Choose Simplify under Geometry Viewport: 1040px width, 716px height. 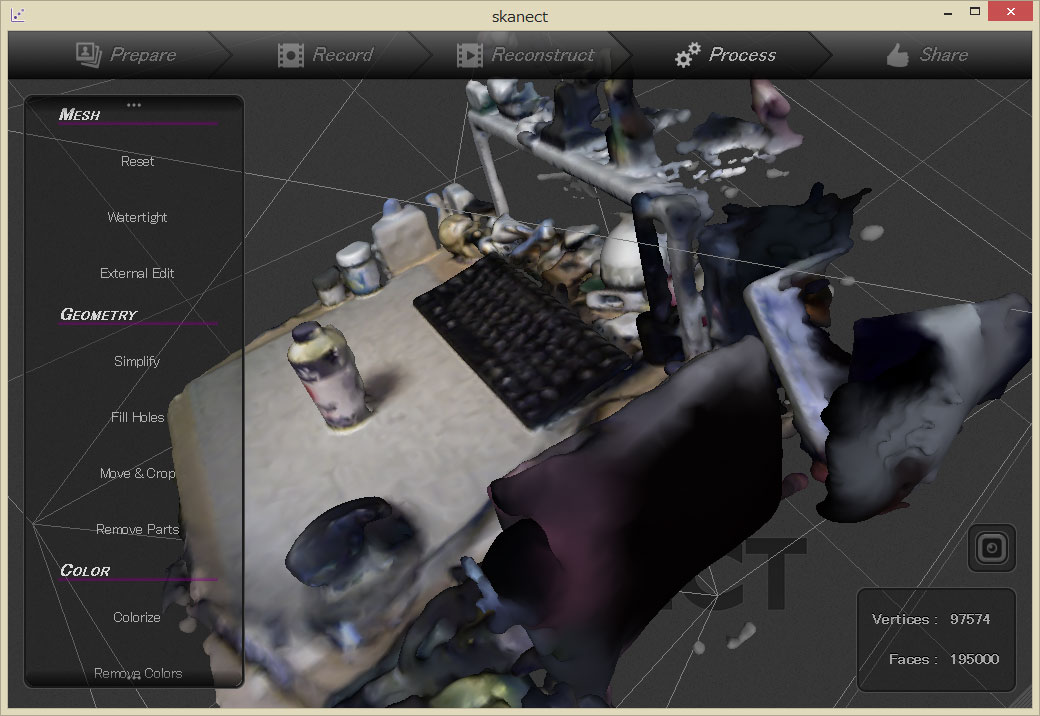(137, 361)
